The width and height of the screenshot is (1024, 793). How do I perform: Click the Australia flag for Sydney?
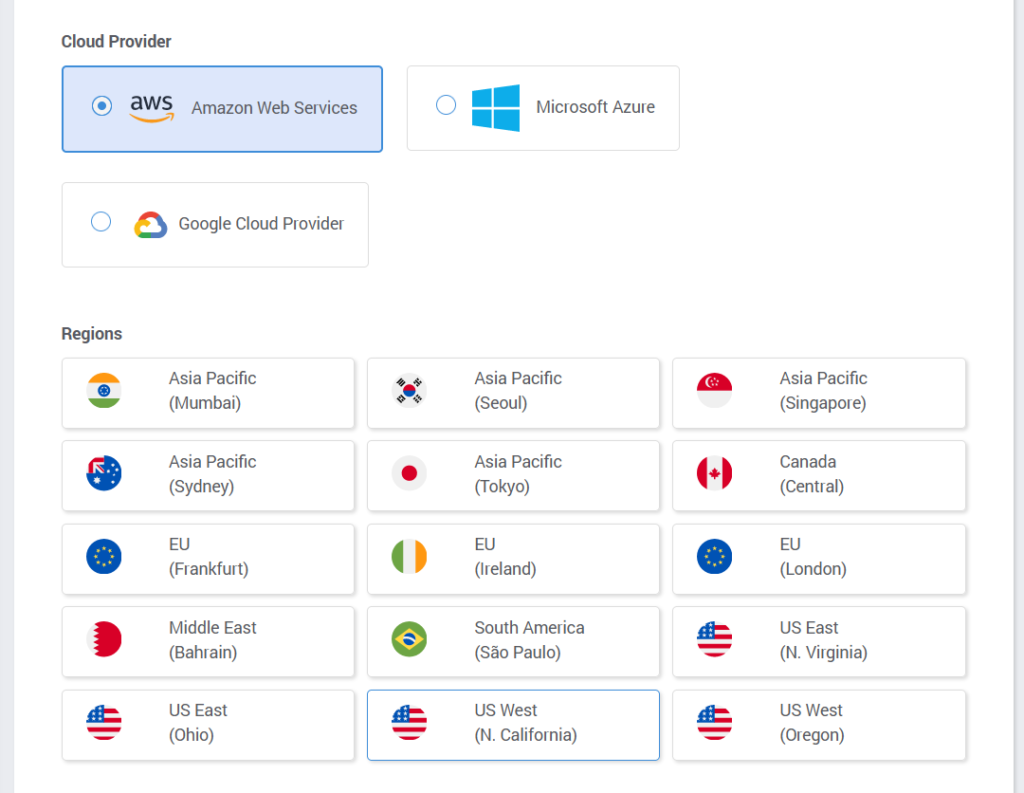click(104, 473)
